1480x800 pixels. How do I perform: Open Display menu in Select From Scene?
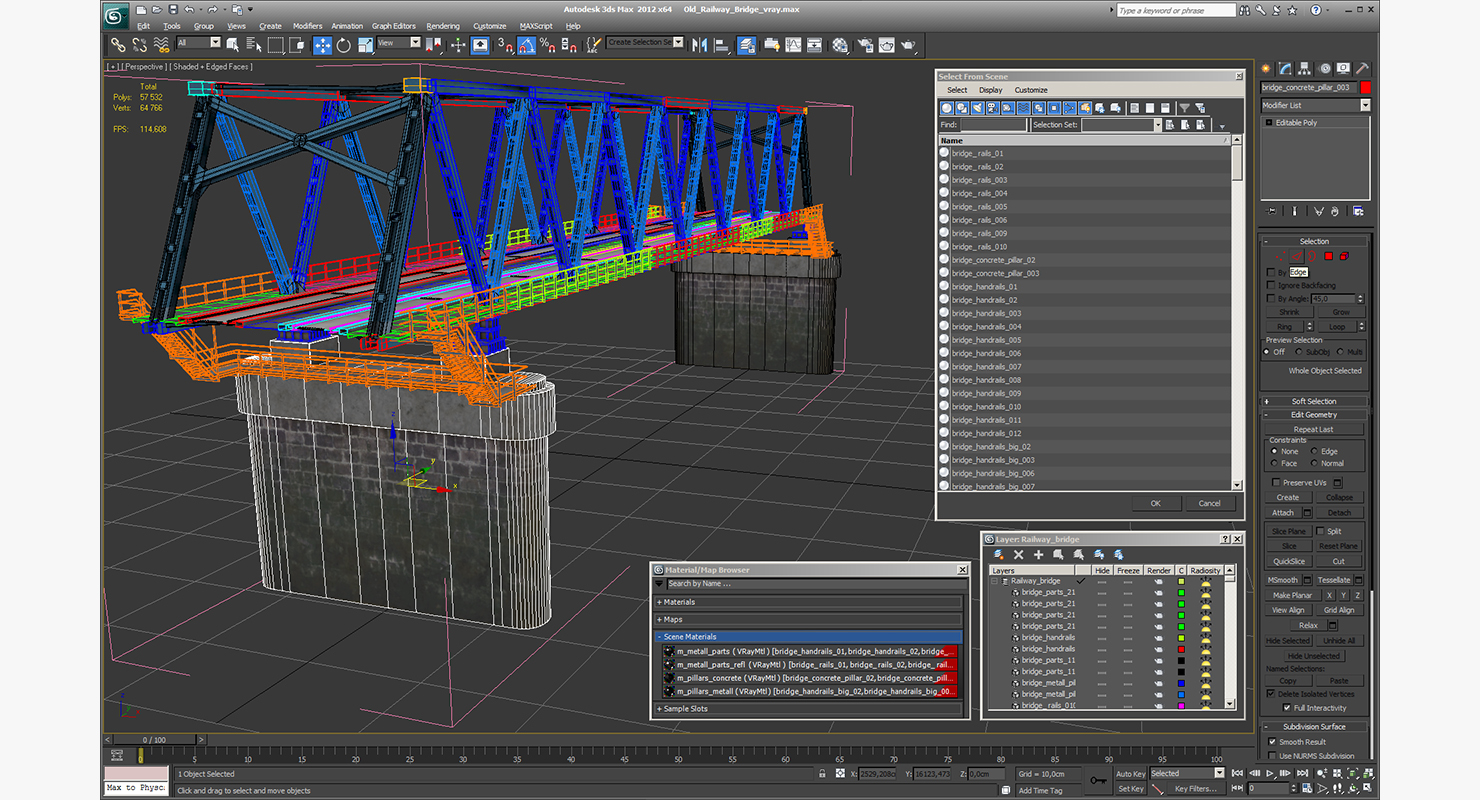[991, 90]
